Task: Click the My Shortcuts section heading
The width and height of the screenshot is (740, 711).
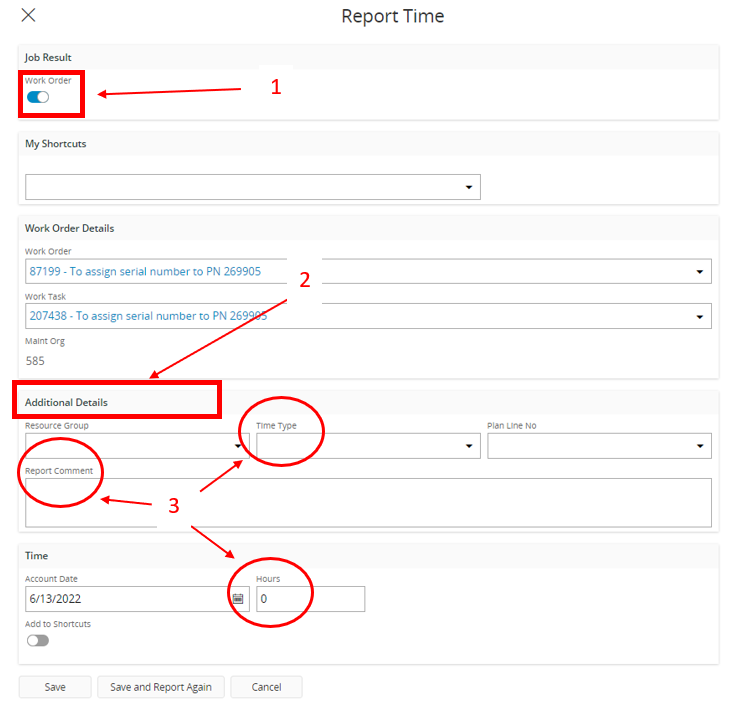Action: click(x=56, y=144)
